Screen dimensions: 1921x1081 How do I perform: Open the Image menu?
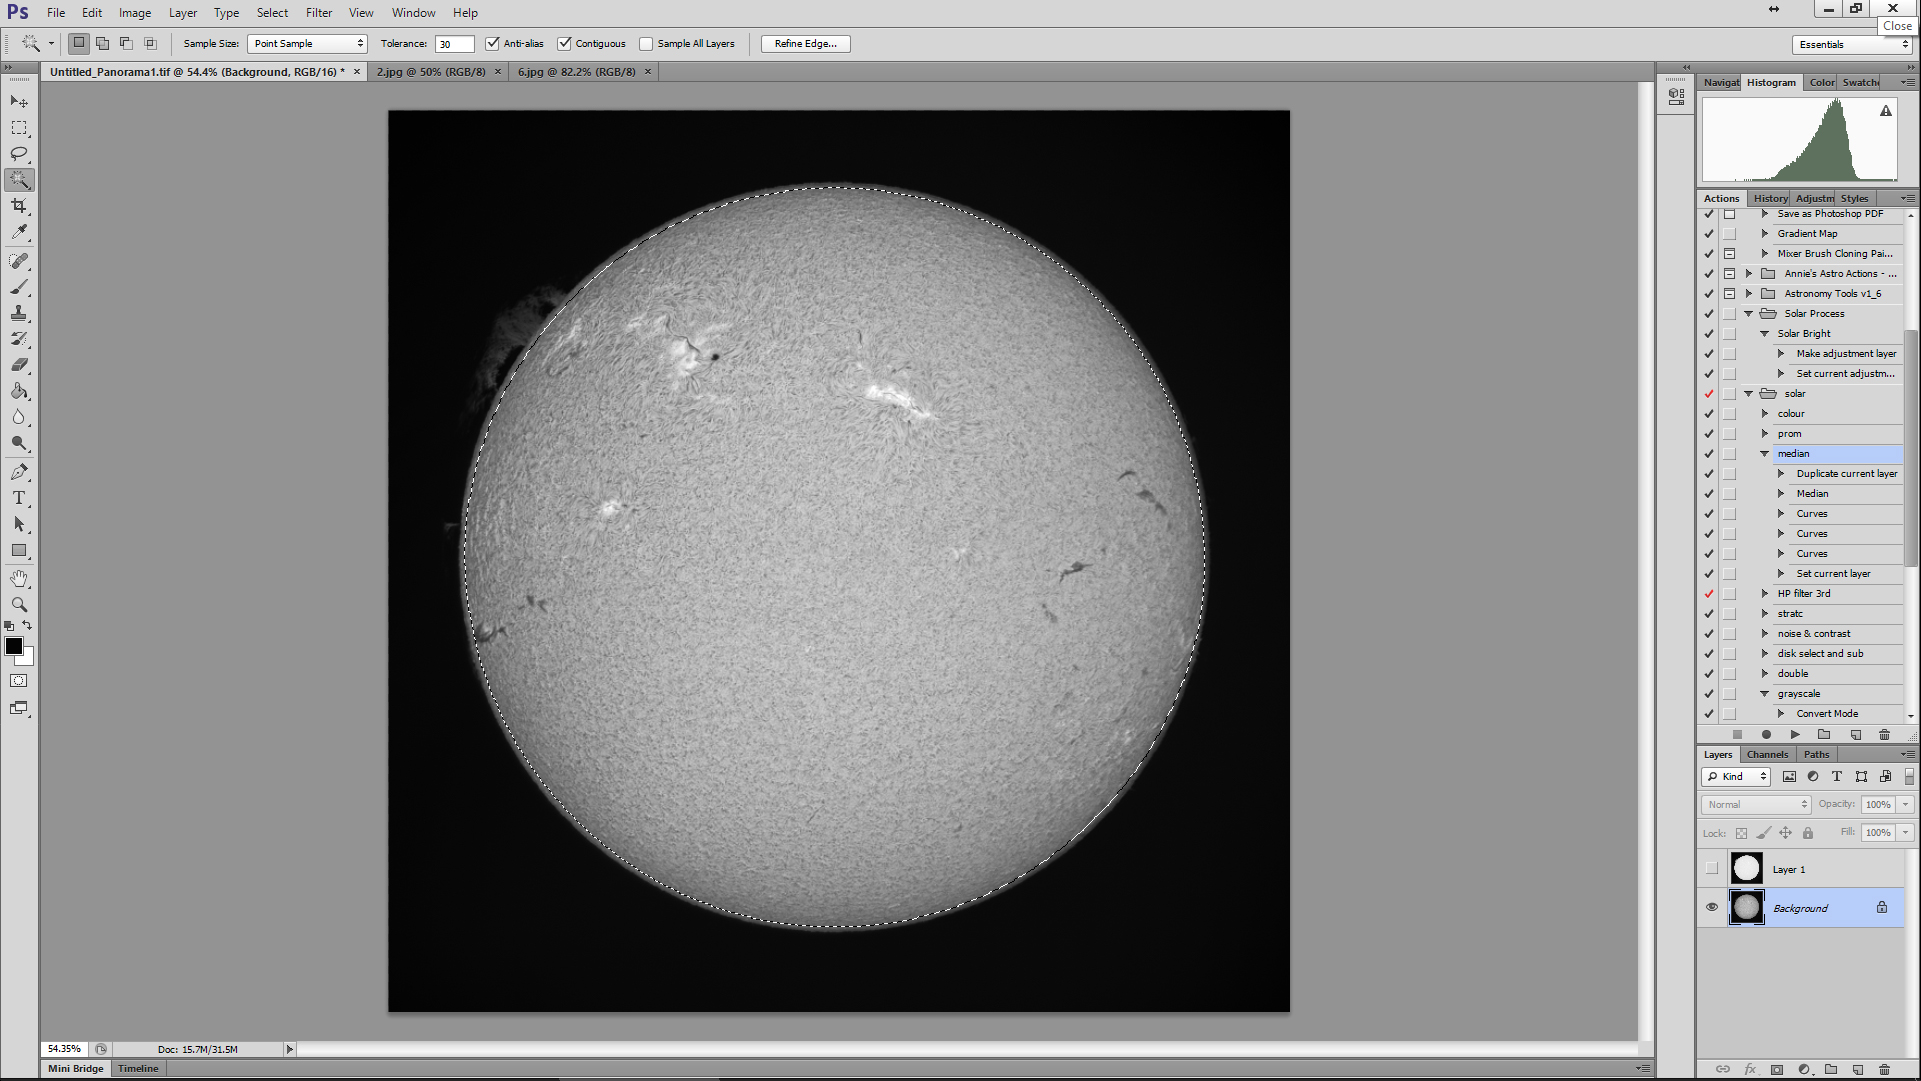point(135,13)
